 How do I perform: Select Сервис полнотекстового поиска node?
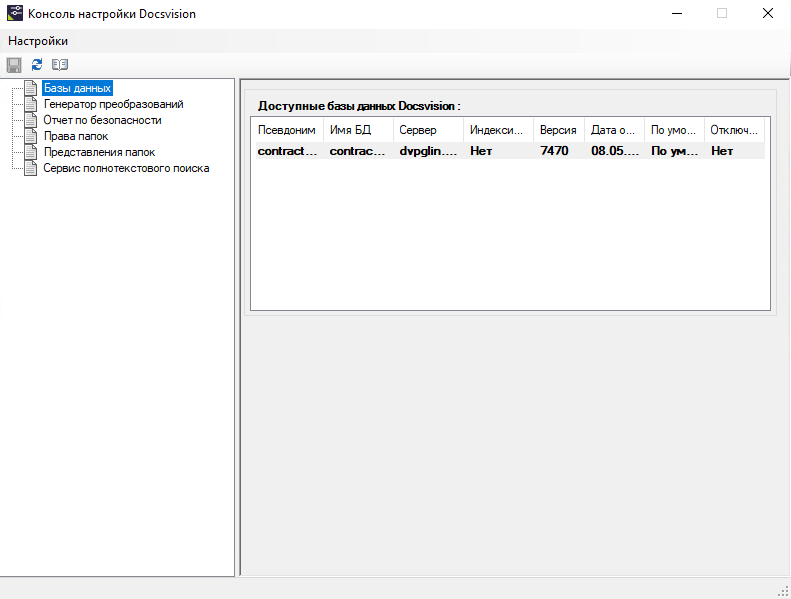tap(126, 168)
